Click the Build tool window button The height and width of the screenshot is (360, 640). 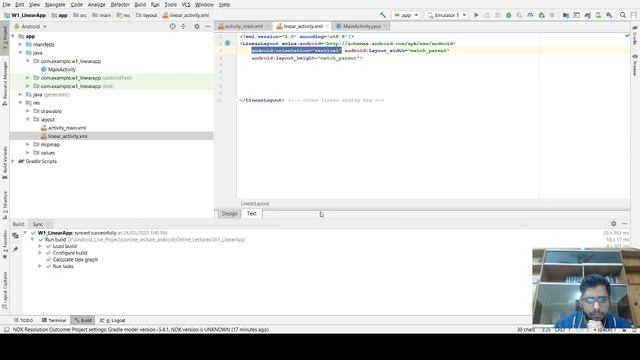(83, 320)
